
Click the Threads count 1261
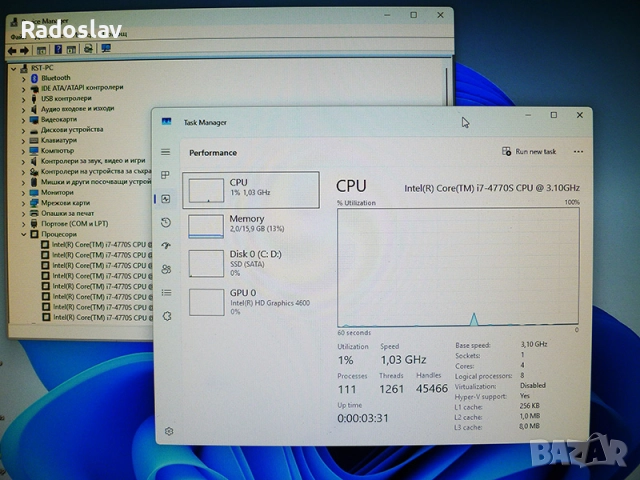(391, 389)
